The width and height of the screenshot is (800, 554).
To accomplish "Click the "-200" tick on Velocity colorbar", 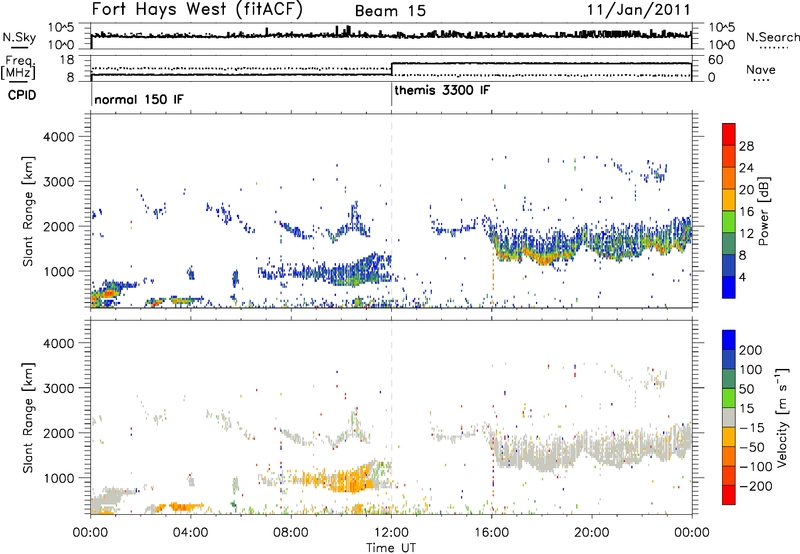I will [755, 486].
